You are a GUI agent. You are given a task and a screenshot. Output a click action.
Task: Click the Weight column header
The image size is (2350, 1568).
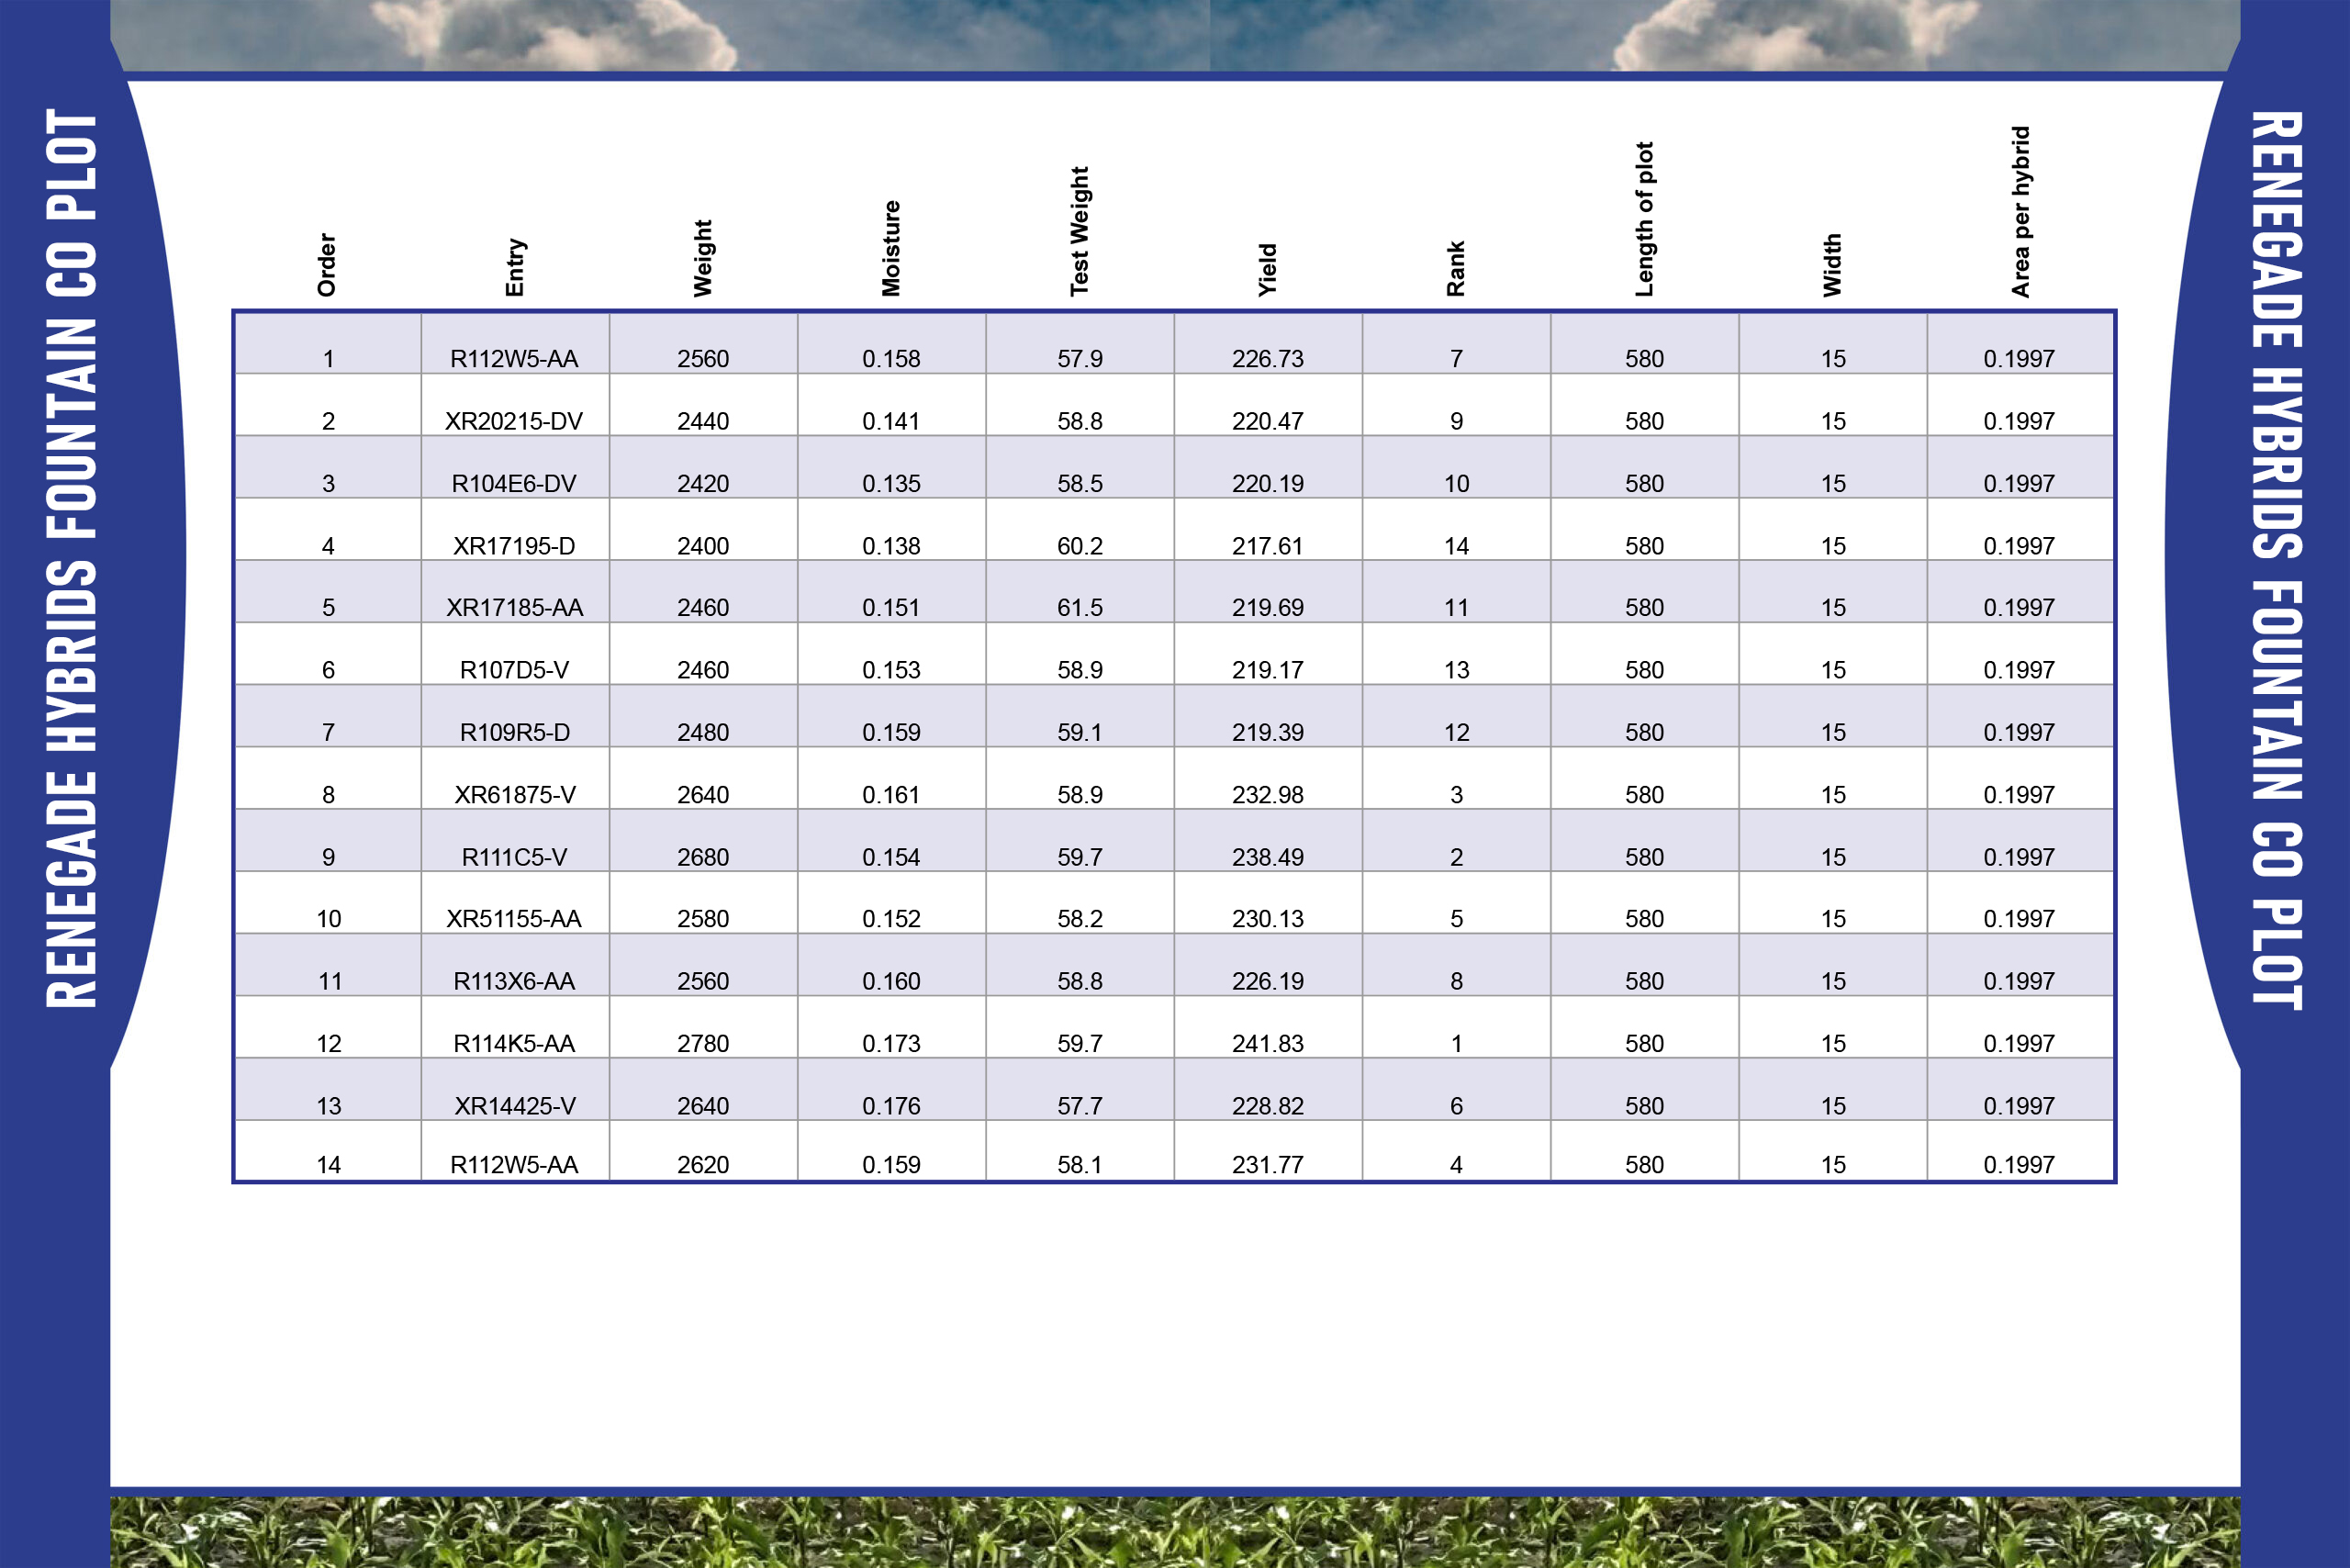(x=703, y=258)
